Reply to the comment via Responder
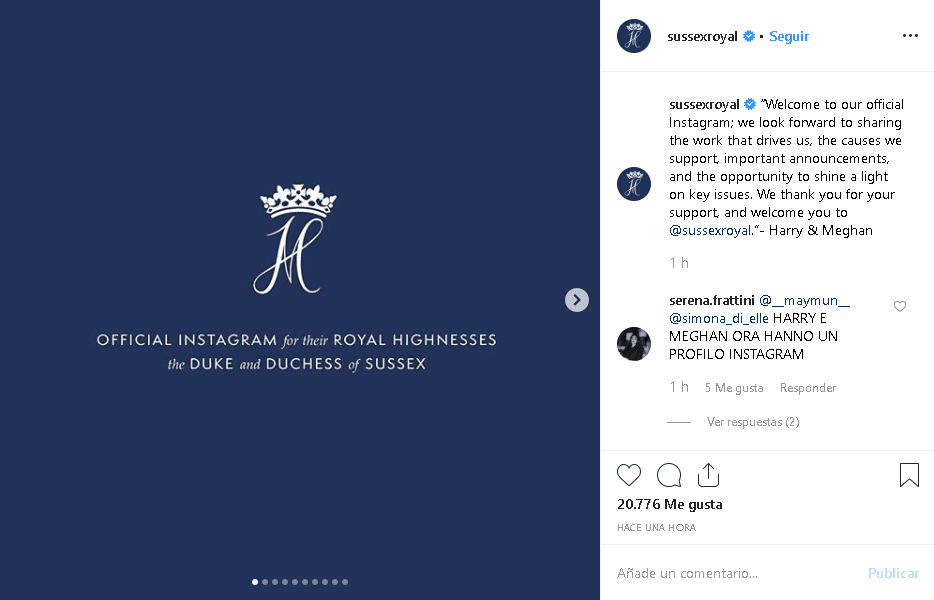The image size is (934, 600). click(x=807, y=387)
